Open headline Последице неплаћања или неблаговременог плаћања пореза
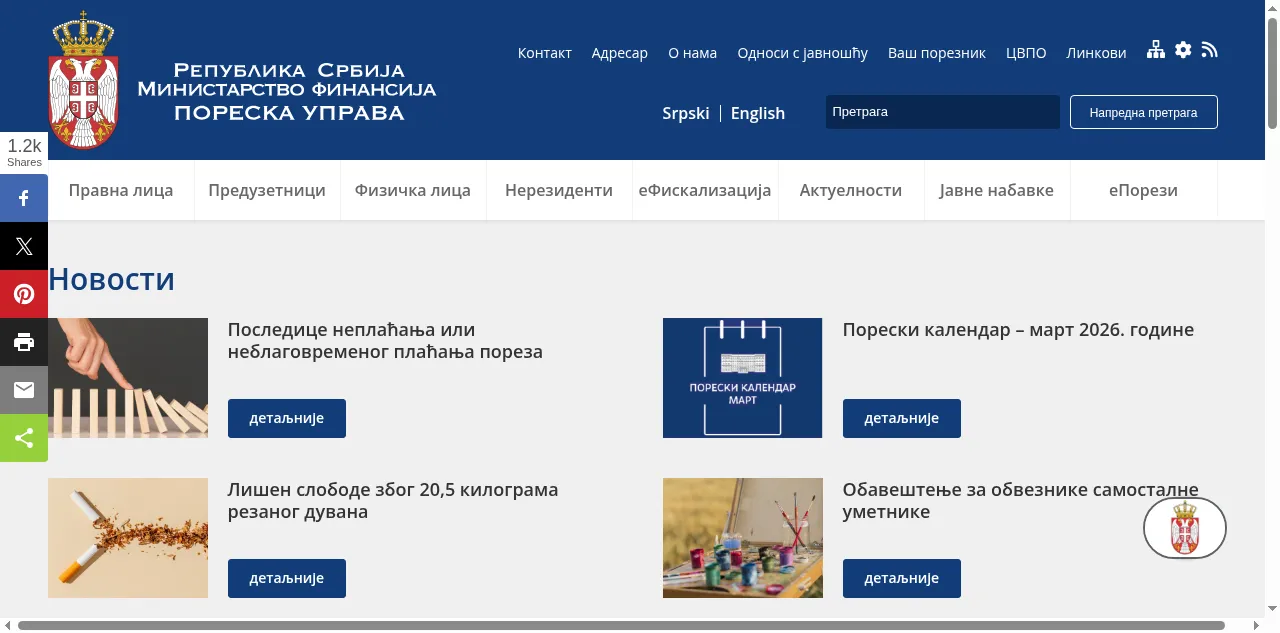 385,341
